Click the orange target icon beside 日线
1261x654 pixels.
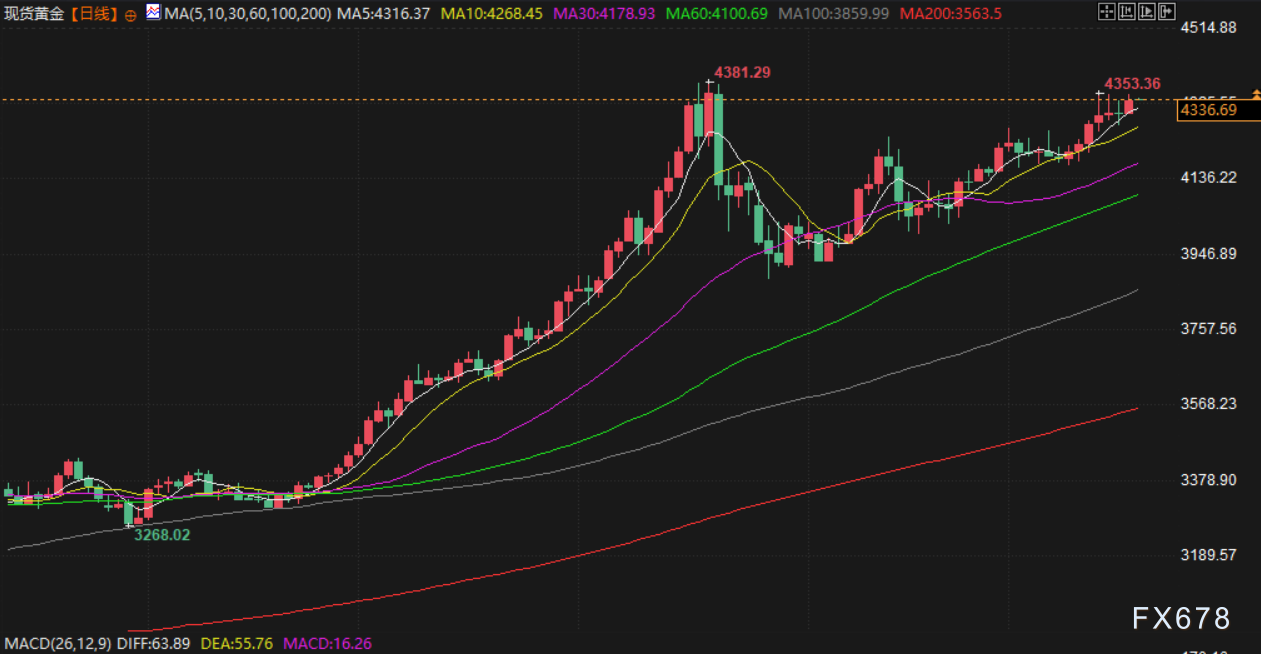pos(130,15)
